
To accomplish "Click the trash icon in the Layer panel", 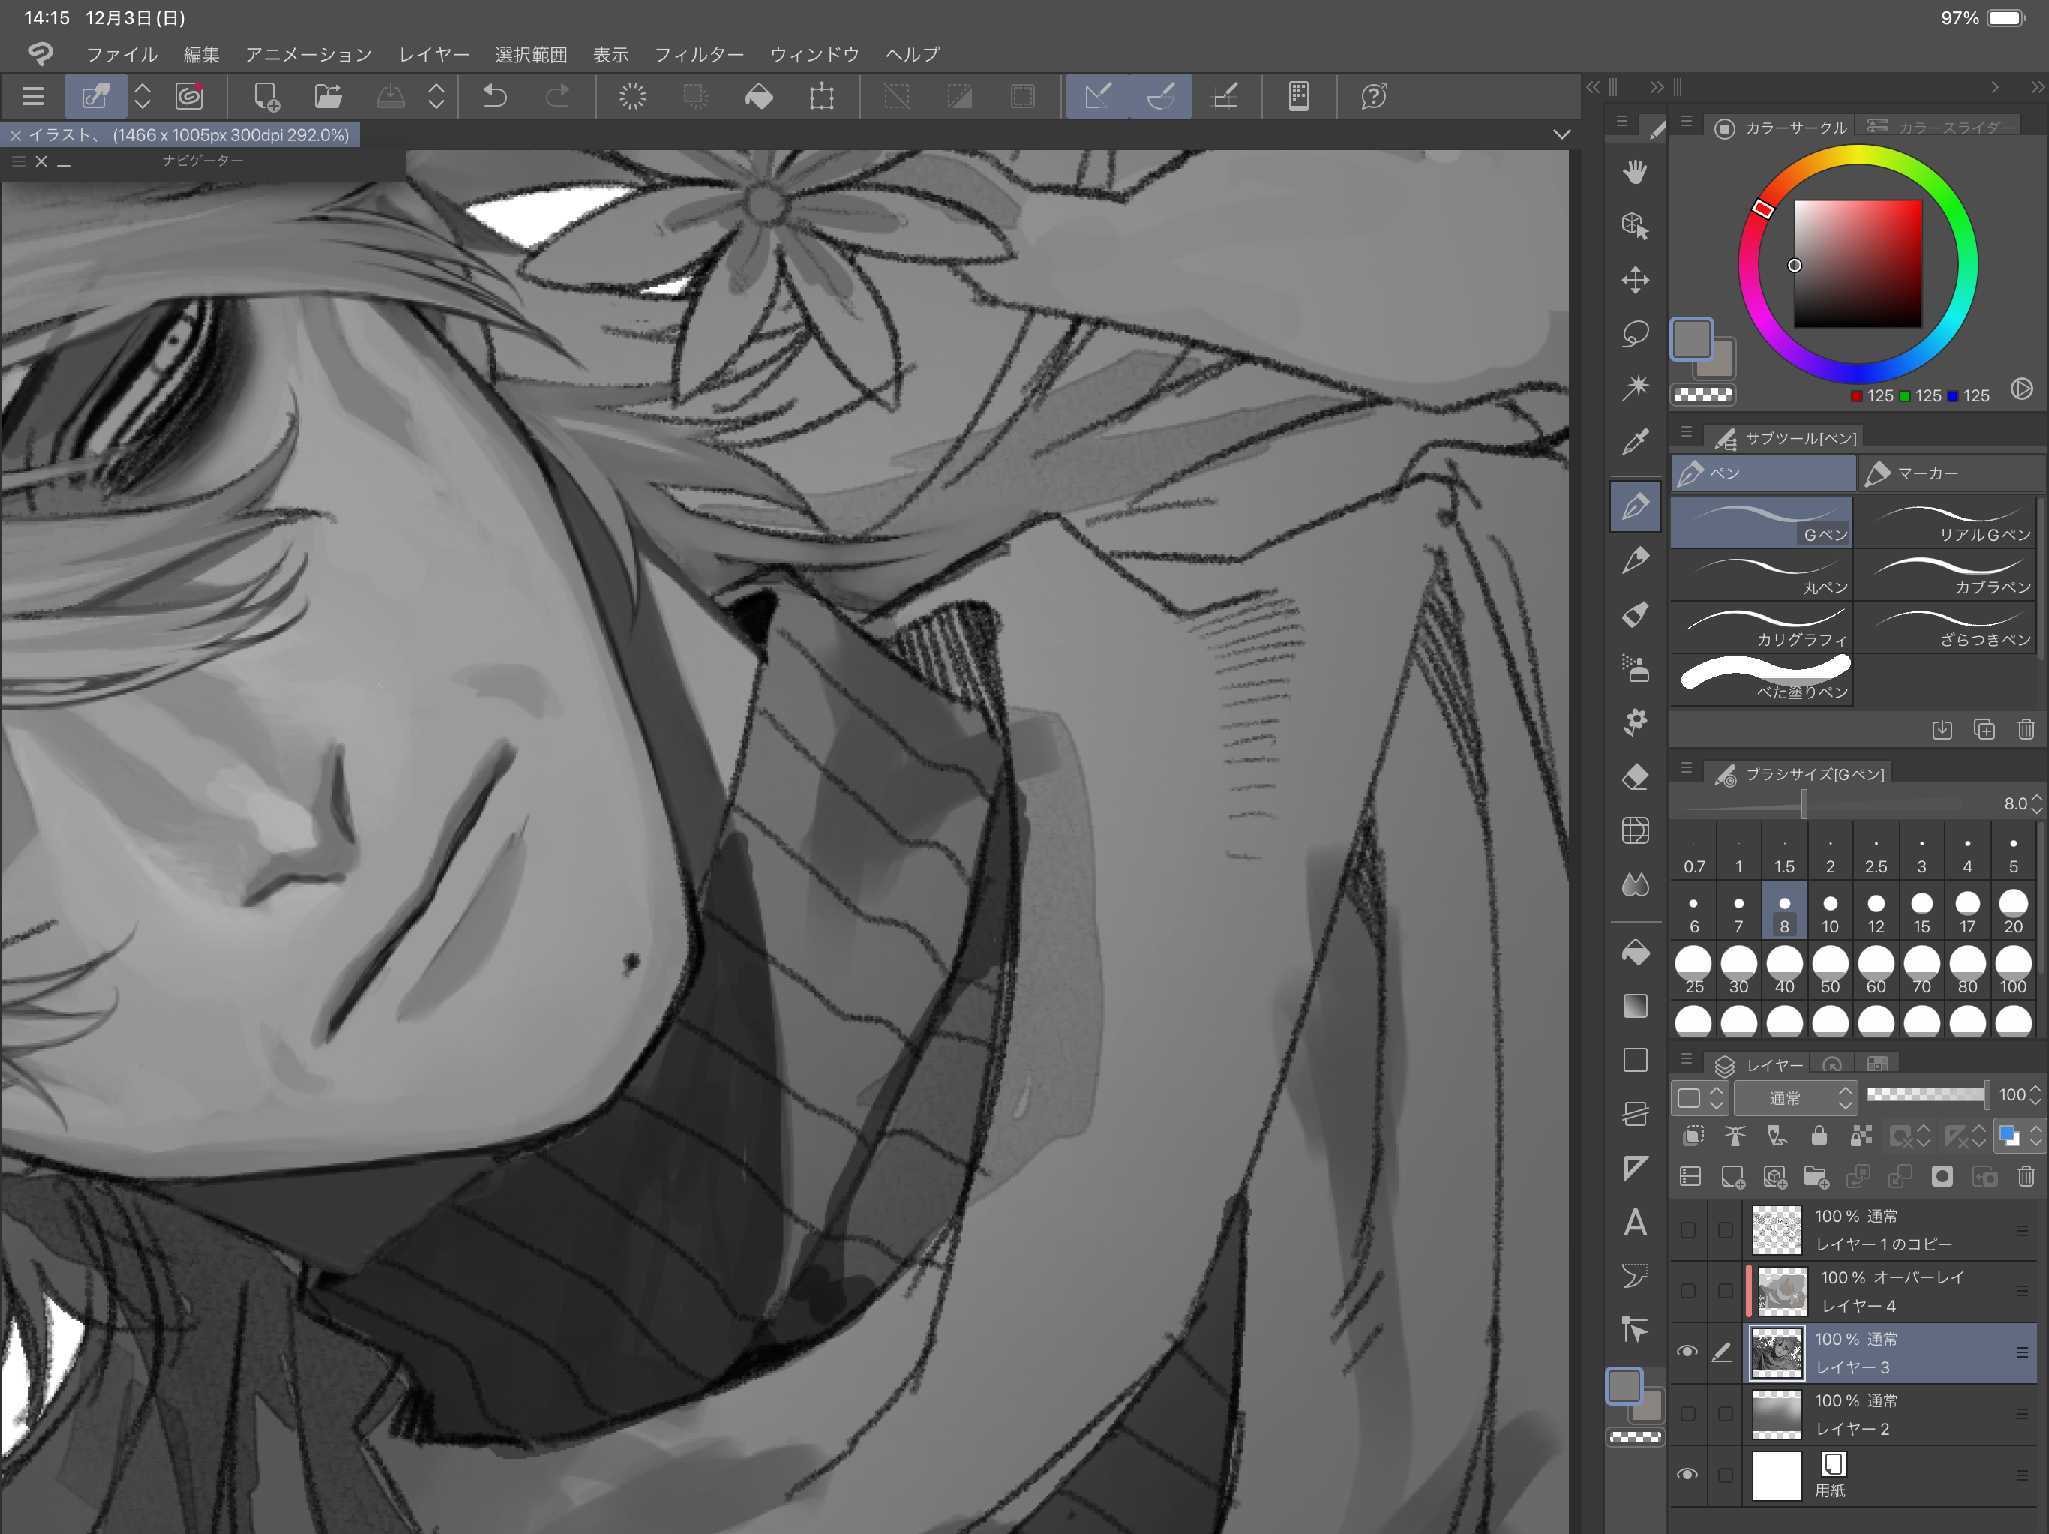I will (x=2026, y=1177).
